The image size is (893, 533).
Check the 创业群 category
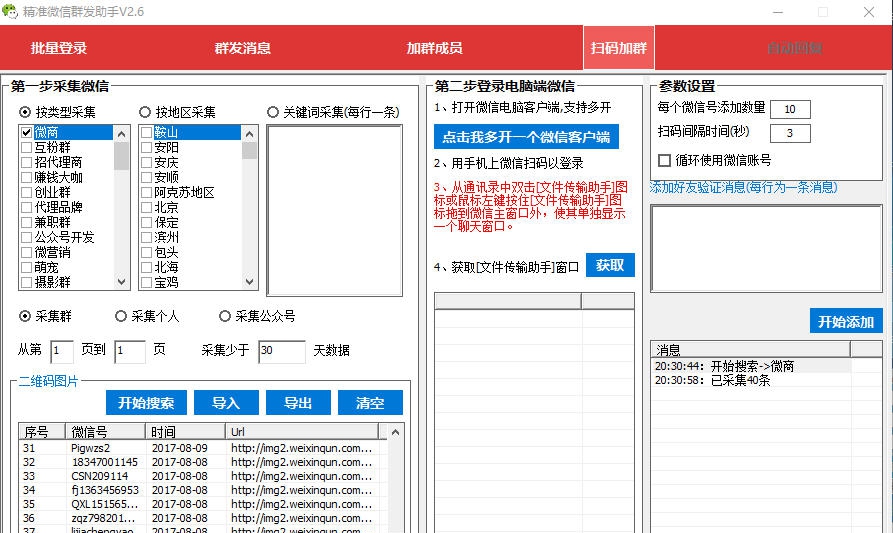(26, 192)
